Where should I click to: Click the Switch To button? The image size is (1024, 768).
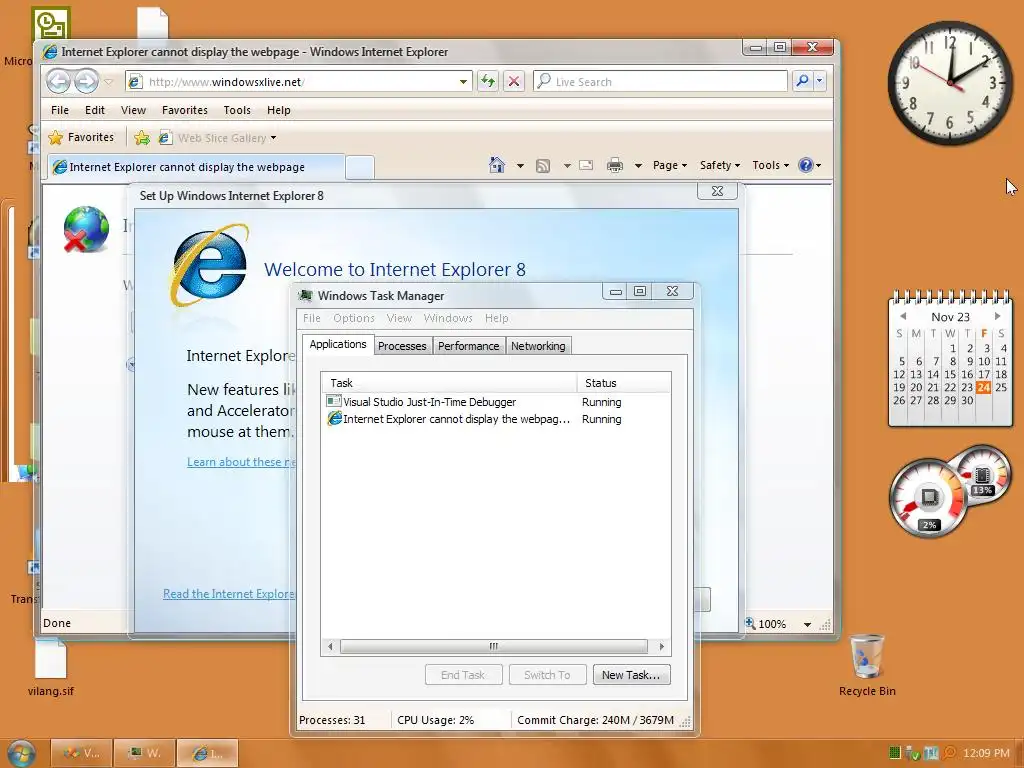coord(547,675)
